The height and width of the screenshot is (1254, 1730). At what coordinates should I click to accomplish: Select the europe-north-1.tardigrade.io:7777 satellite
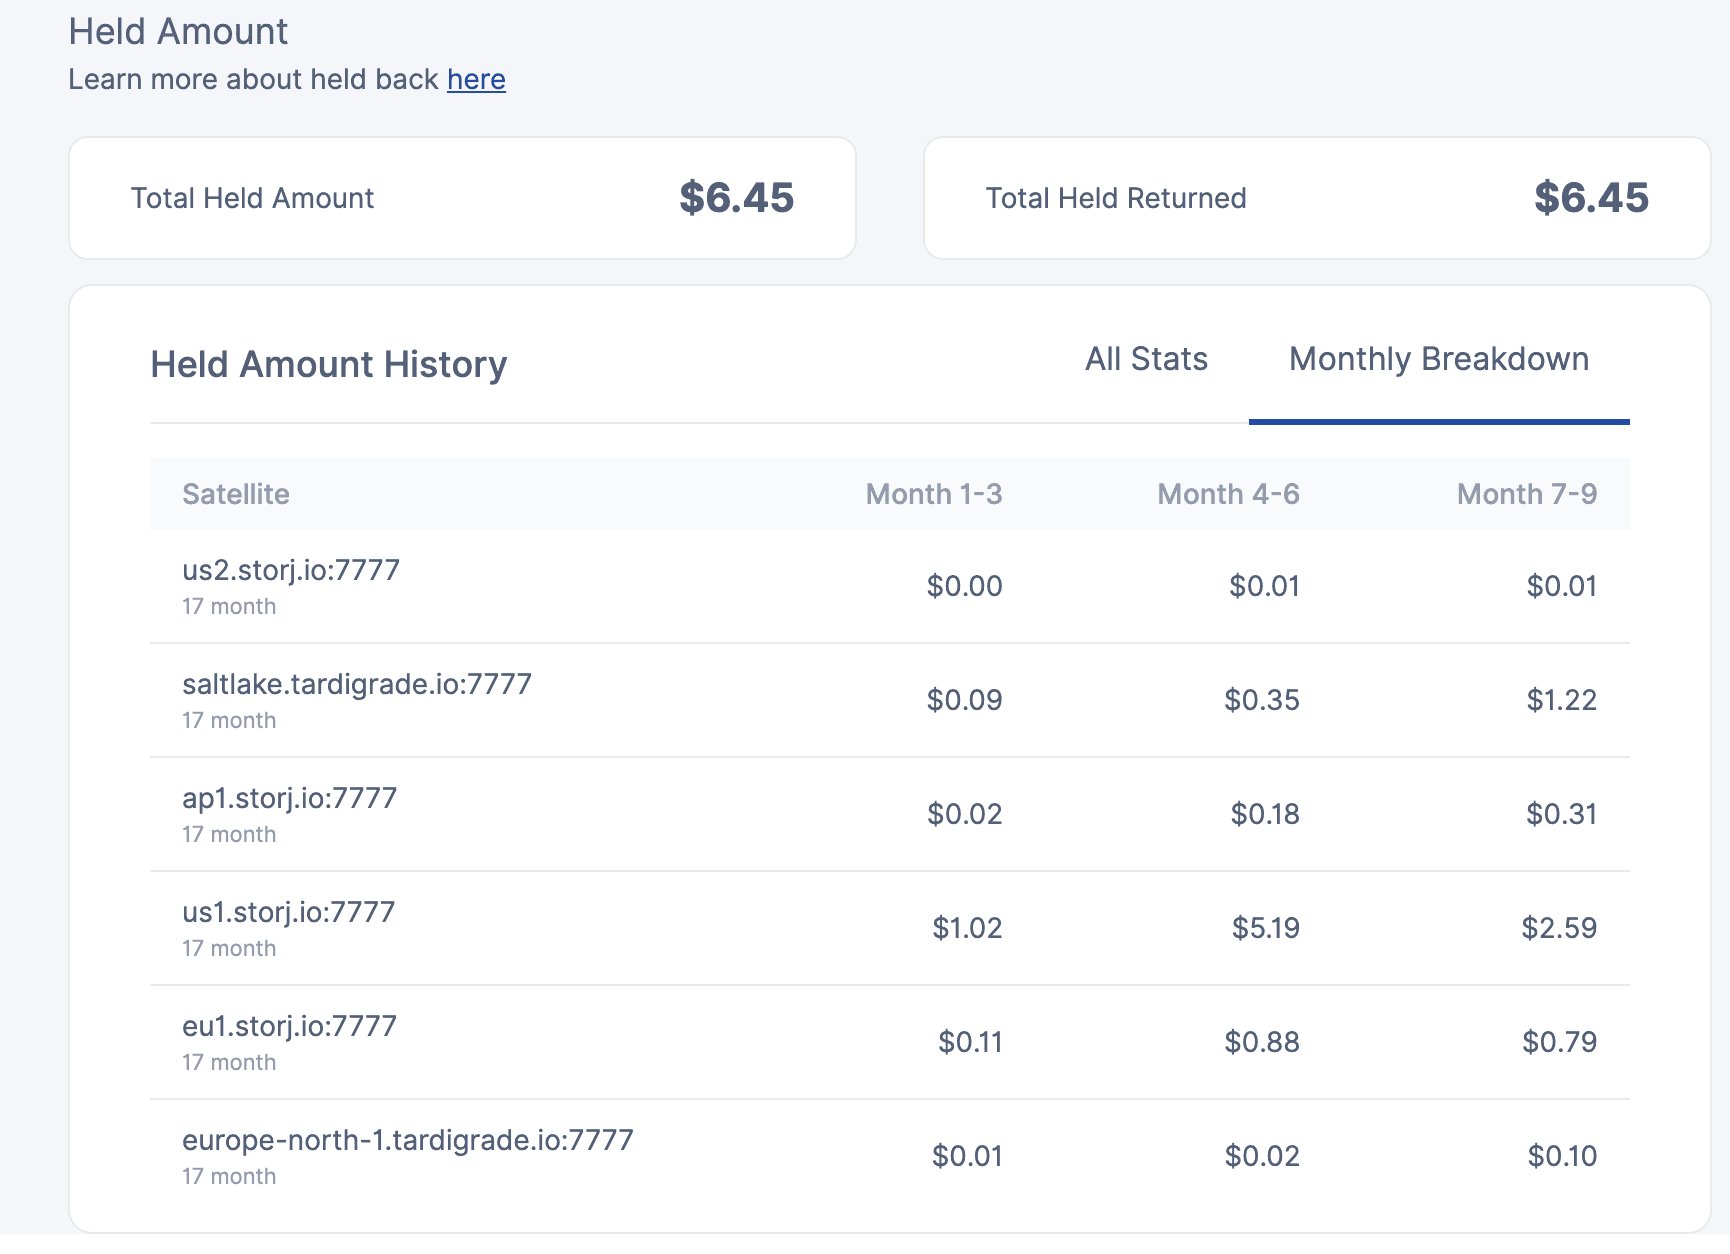[408, 1140]
